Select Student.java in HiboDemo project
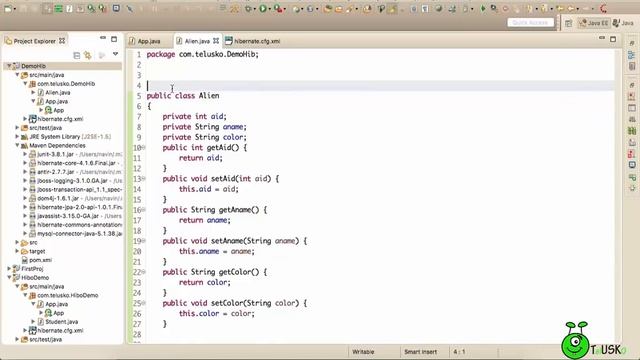This screenshot has height=360, width=640. 61,322
